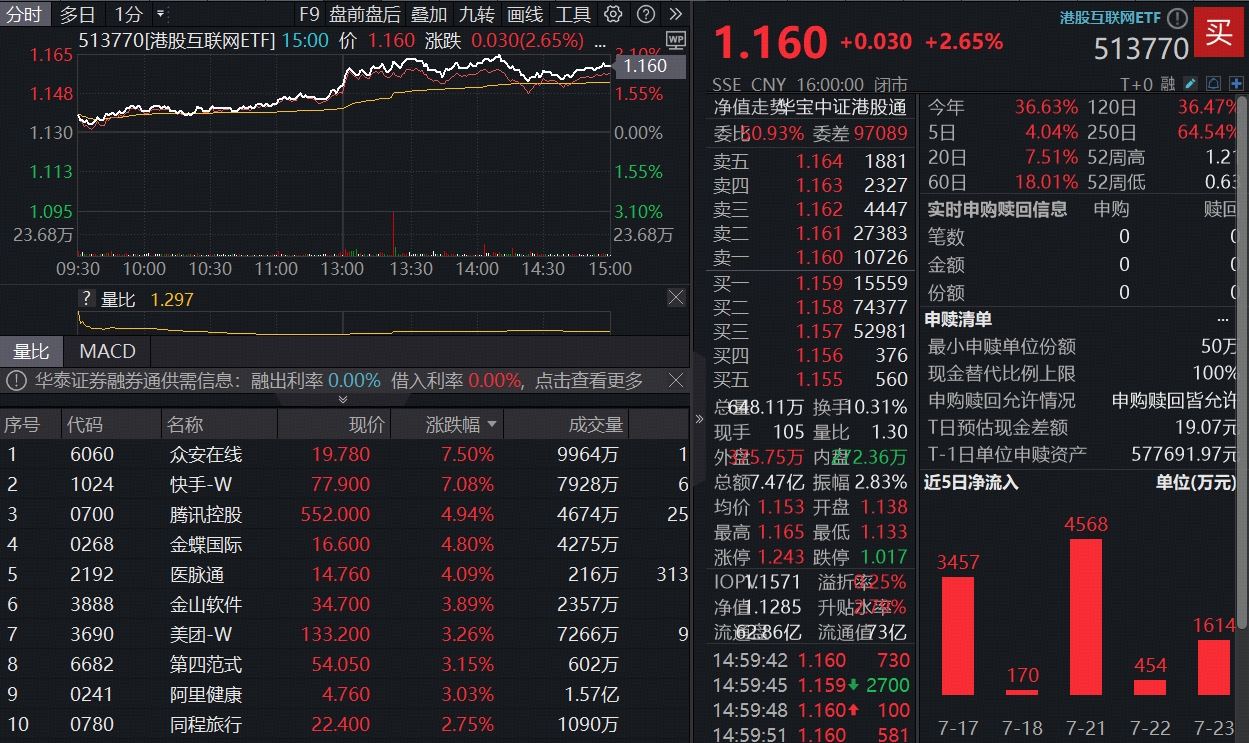Screen dimensions: 1249x743
Task: Click the pencil edit icon near T+0
Action: pos(1190,83)
